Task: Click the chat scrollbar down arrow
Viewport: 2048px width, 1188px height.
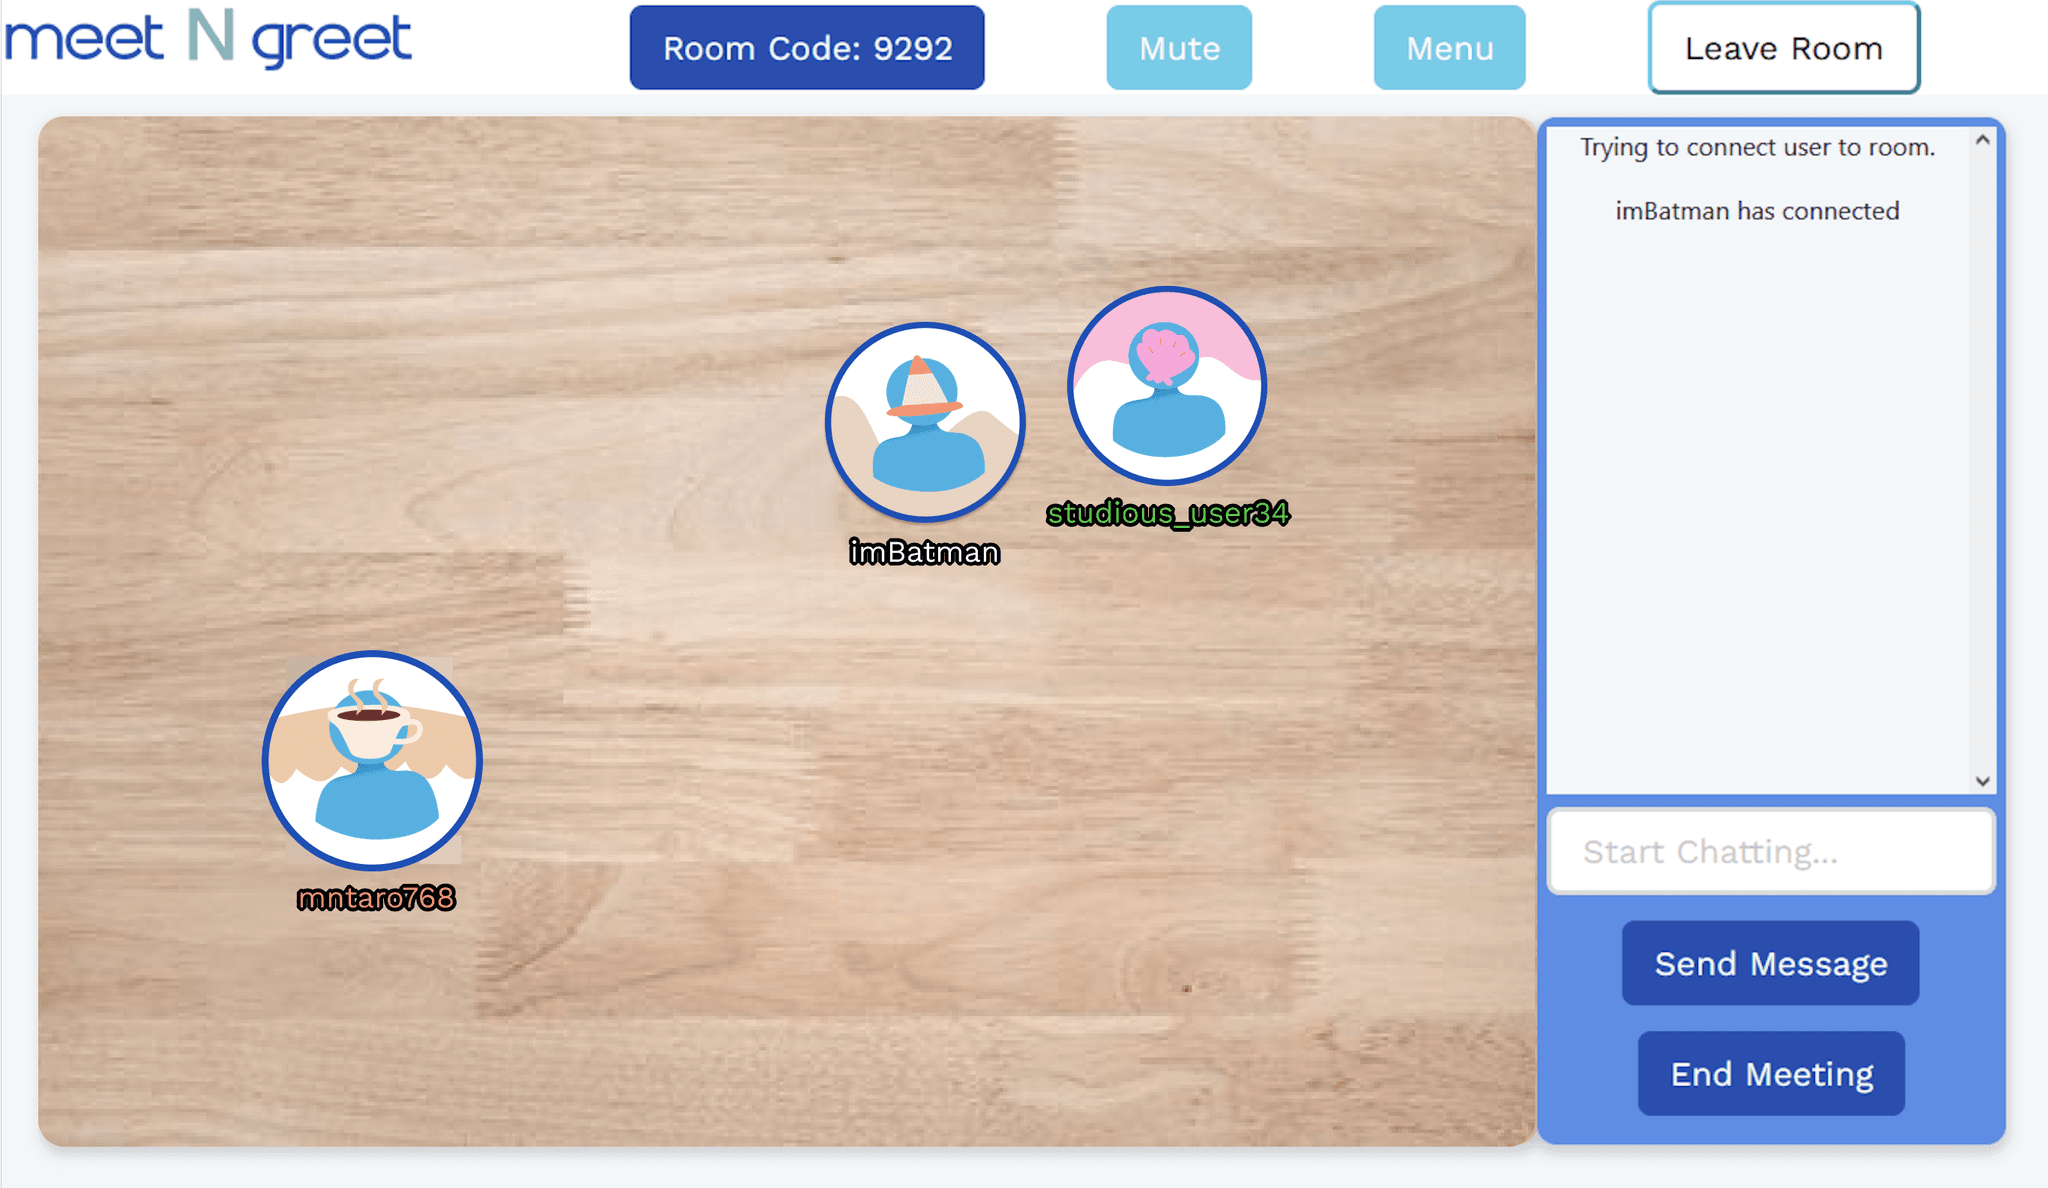Action: 1983,781
